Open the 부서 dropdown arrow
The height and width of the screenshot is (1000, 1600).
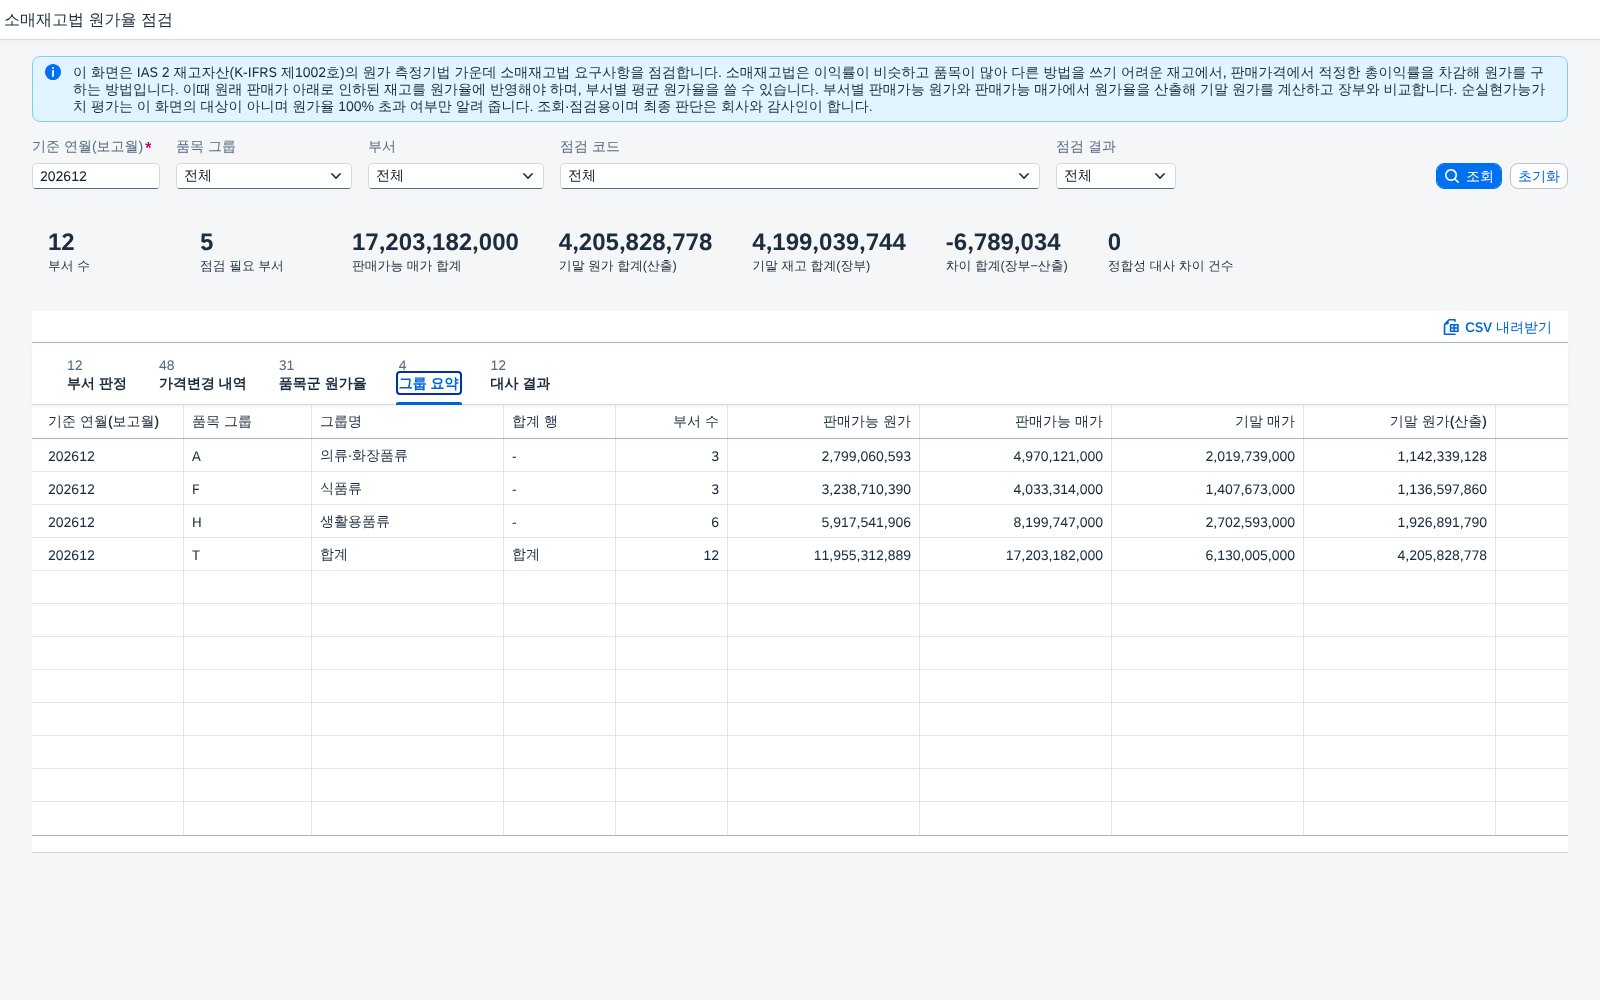tap(528, 176)
